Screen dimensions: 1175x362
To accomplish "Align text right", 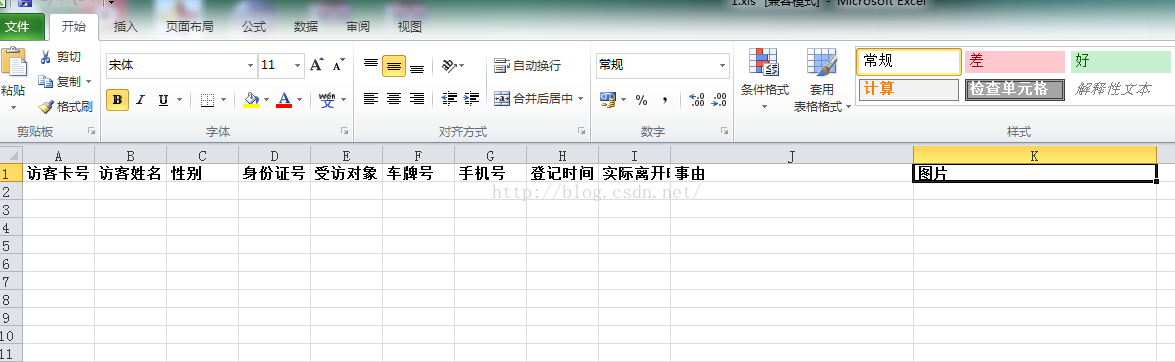I will click(x=417, y=98).
